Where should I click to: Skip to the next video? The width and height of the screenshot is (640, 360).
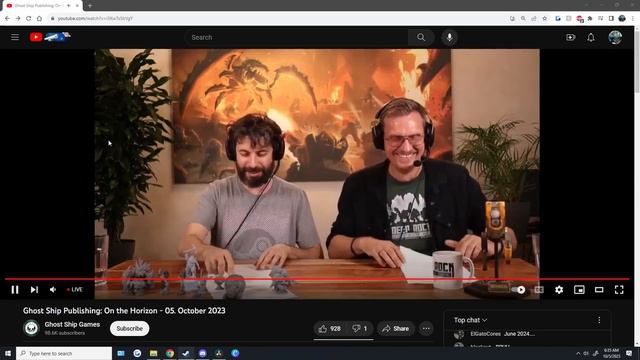click(x=34, y=289)
